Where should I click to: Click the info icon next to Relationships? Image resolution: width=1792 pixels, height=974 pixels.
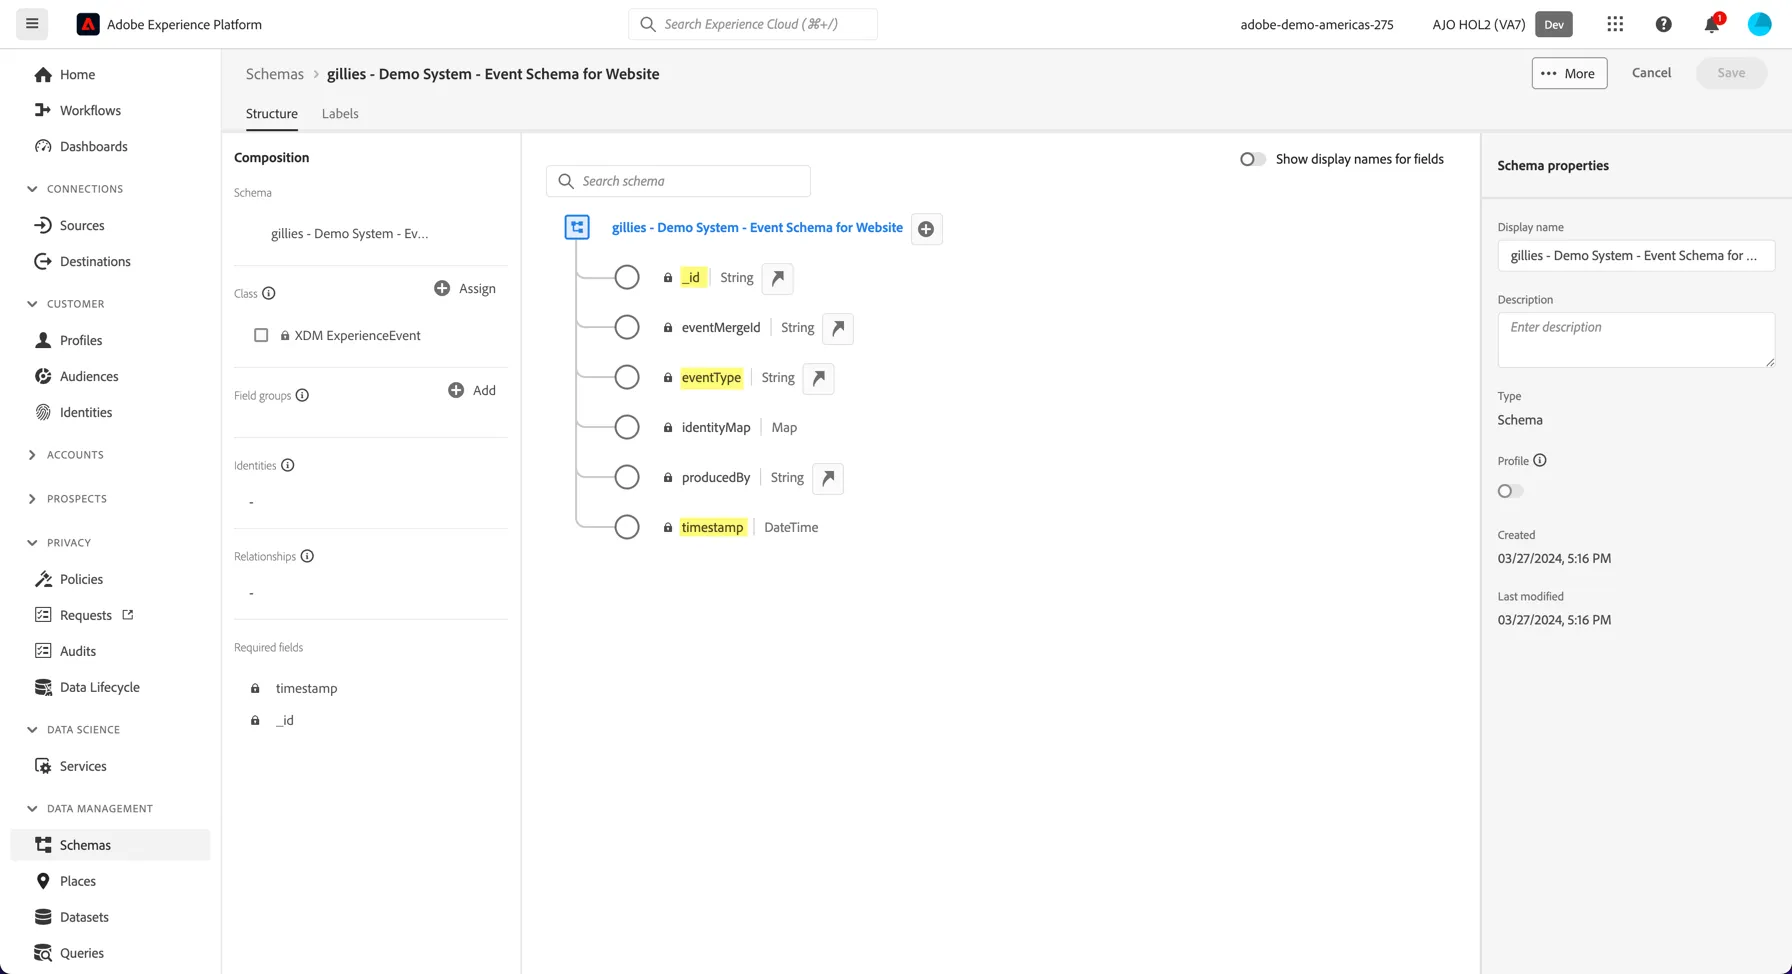click(x=307, y=556)
